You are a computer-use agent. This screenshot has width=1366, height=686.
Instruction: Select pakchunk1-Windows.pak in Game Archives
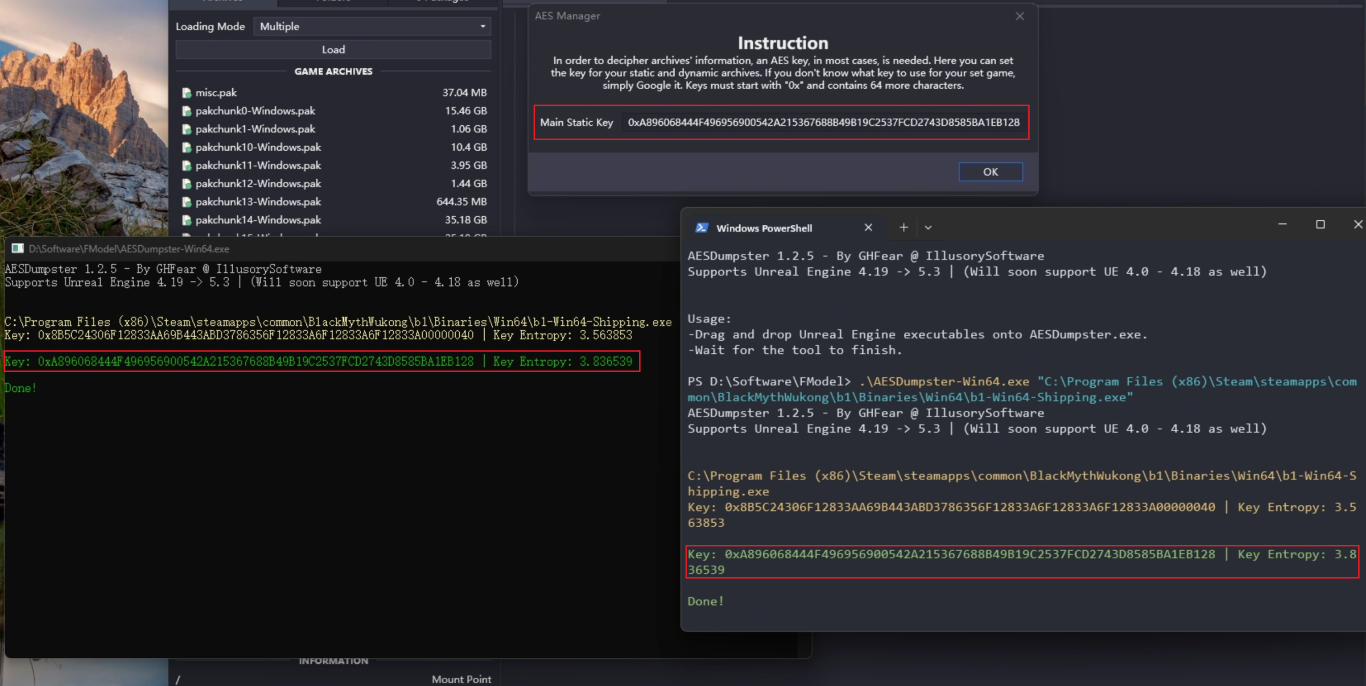pyautogui.click(x=255, y=129)
